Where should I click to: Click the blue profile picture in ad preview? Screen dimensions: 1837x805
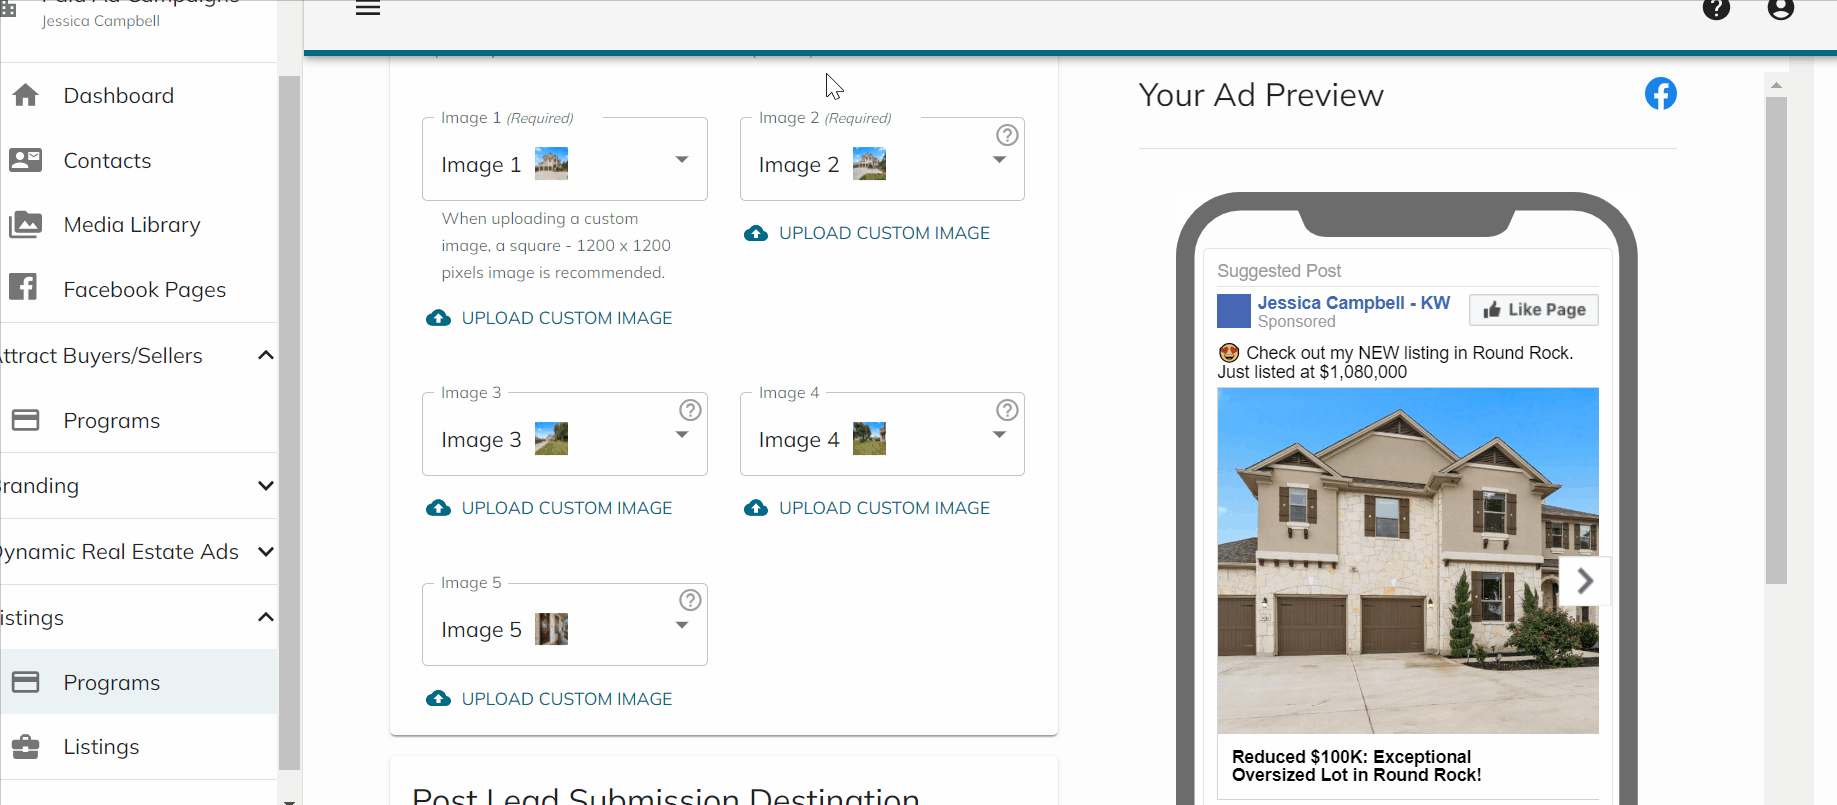[1234, 311]
